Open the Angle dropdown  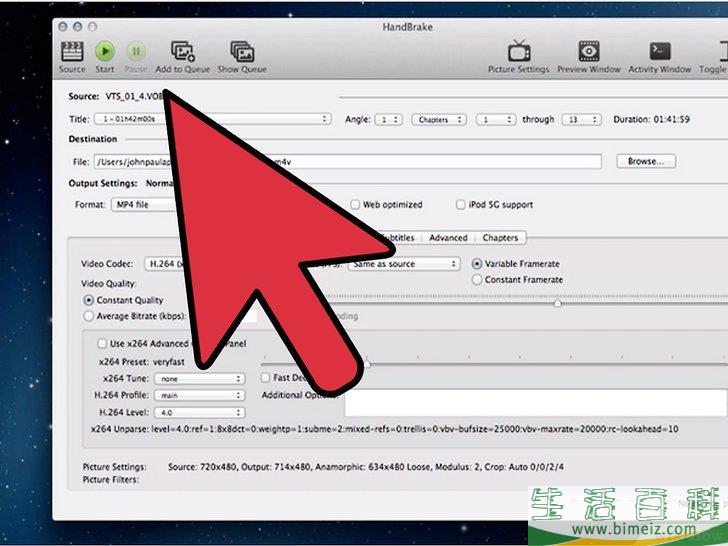(389, 119)
